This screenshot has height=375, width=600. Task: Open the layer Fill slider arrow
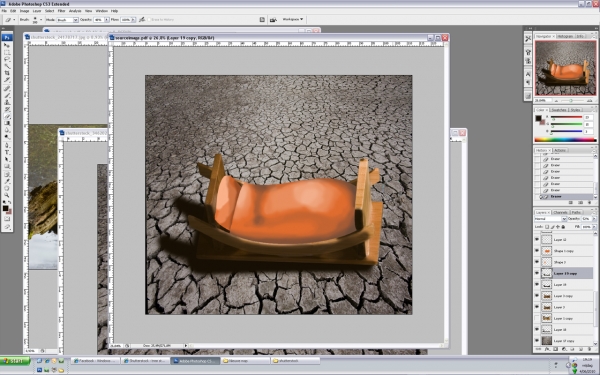tap(594, 227)
